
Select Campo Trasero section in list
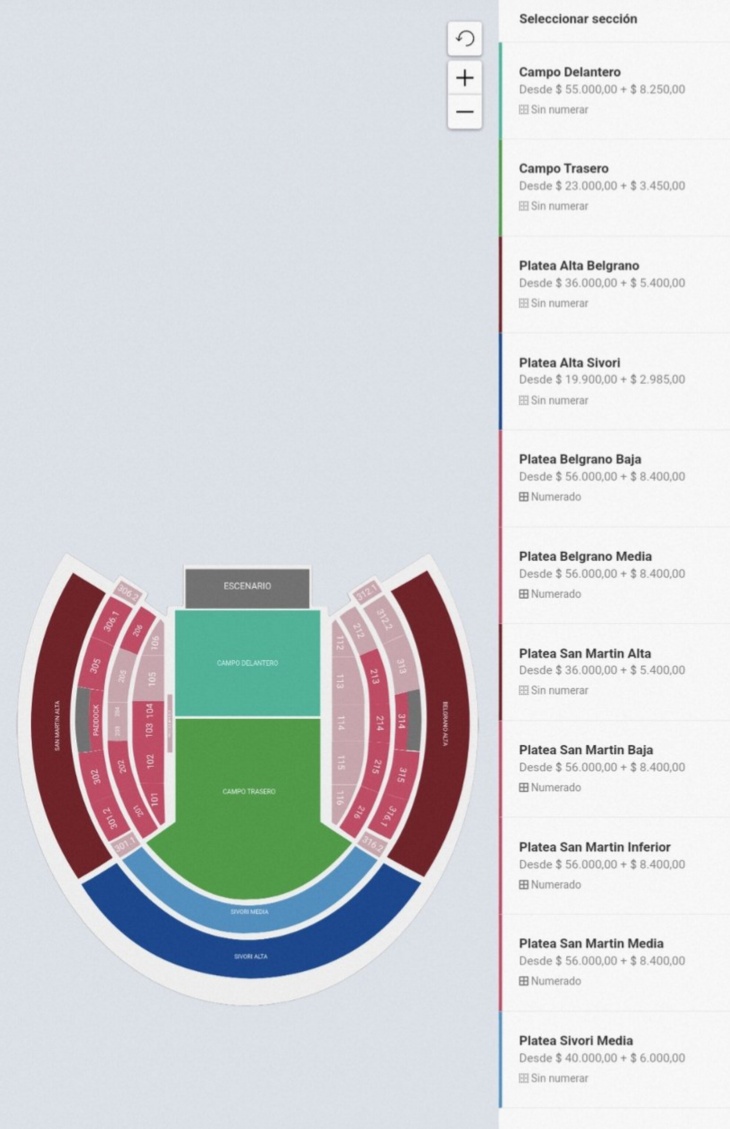click(x=615, y=187)
